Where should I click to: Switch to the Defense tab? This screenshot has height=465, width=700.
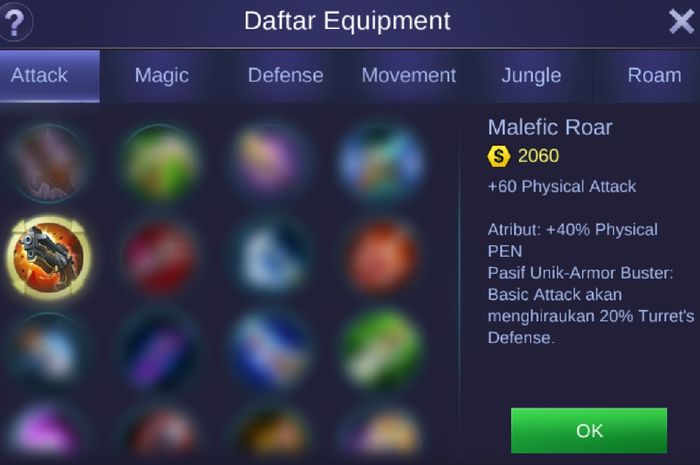285,76
